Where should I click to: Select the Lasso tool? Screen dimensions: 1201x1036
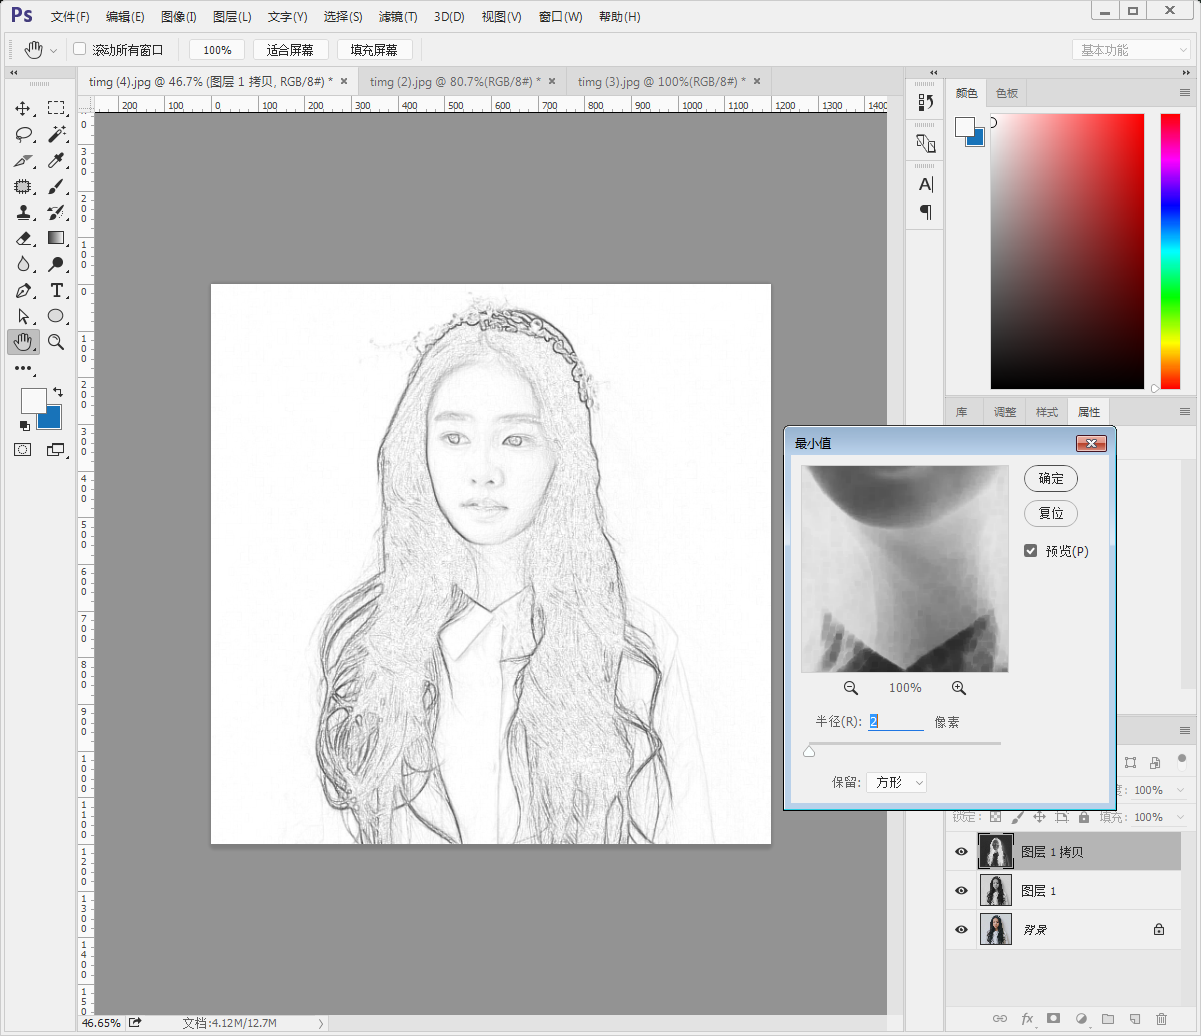pyautogui.click(x=23, y=134)
